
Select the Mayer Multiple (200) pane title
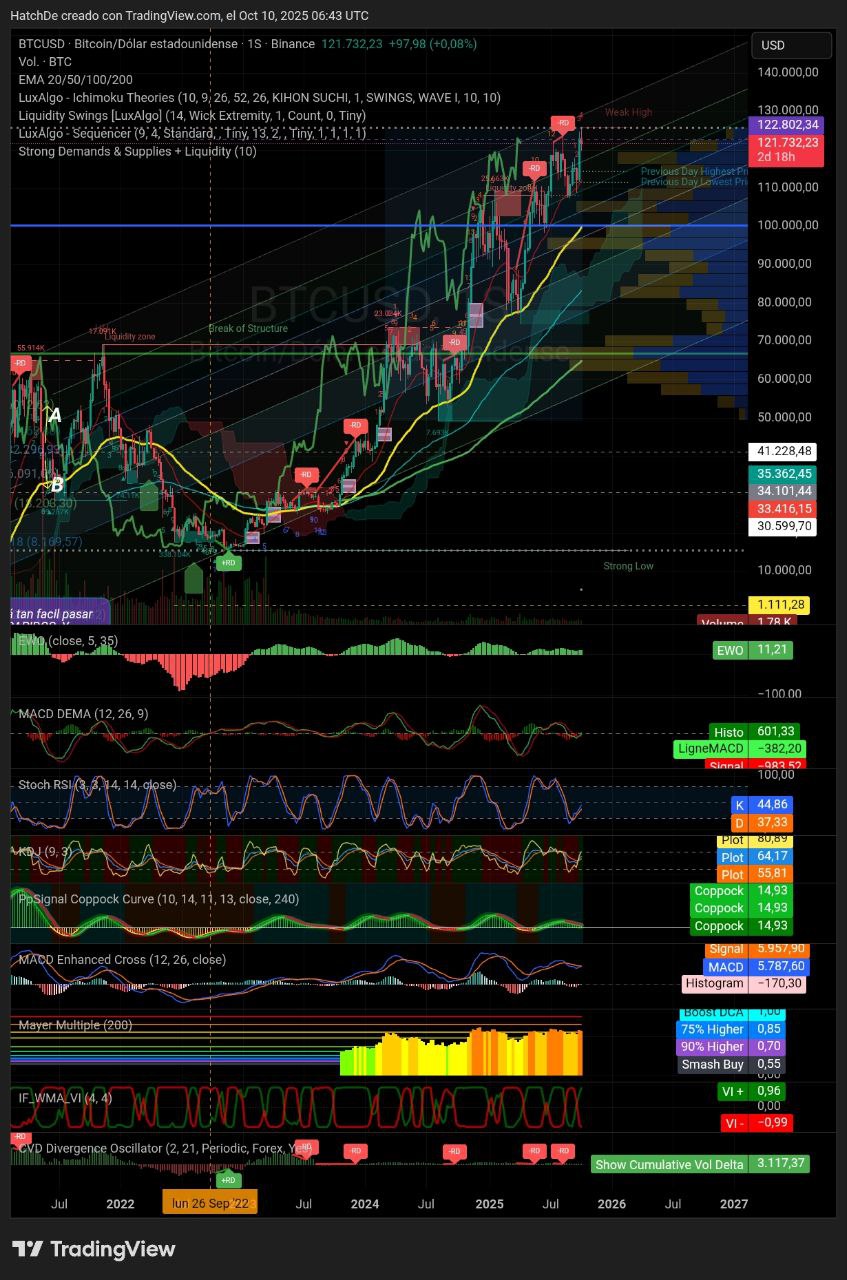click(x=75, y=1025)
